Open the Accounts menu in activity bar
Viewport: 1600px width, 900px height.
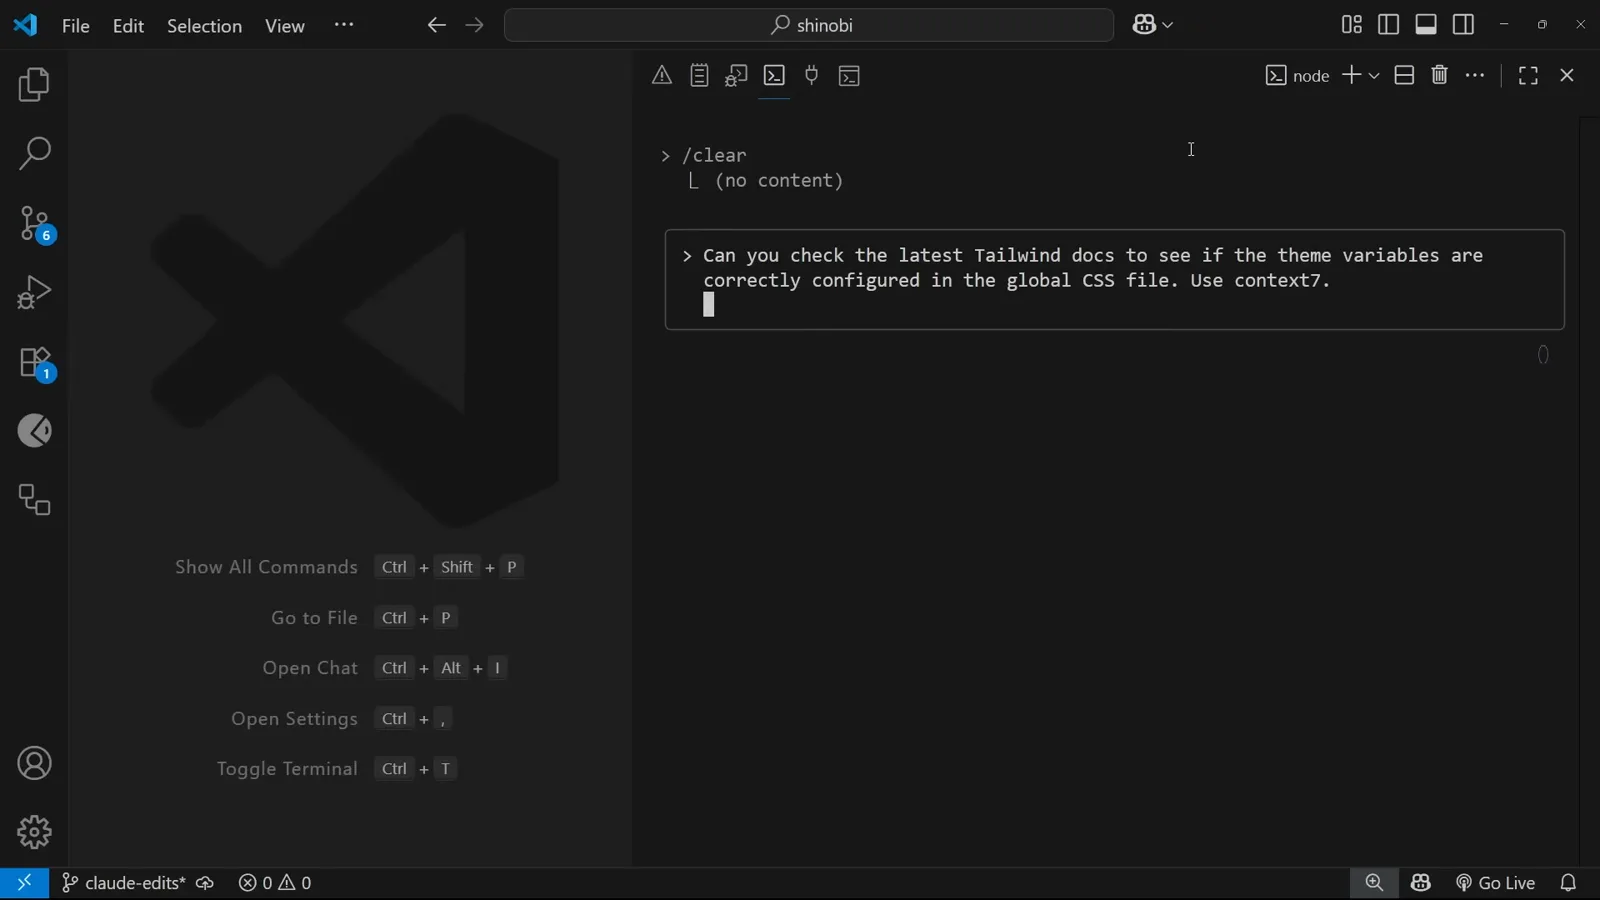click(x=34, y=764)
